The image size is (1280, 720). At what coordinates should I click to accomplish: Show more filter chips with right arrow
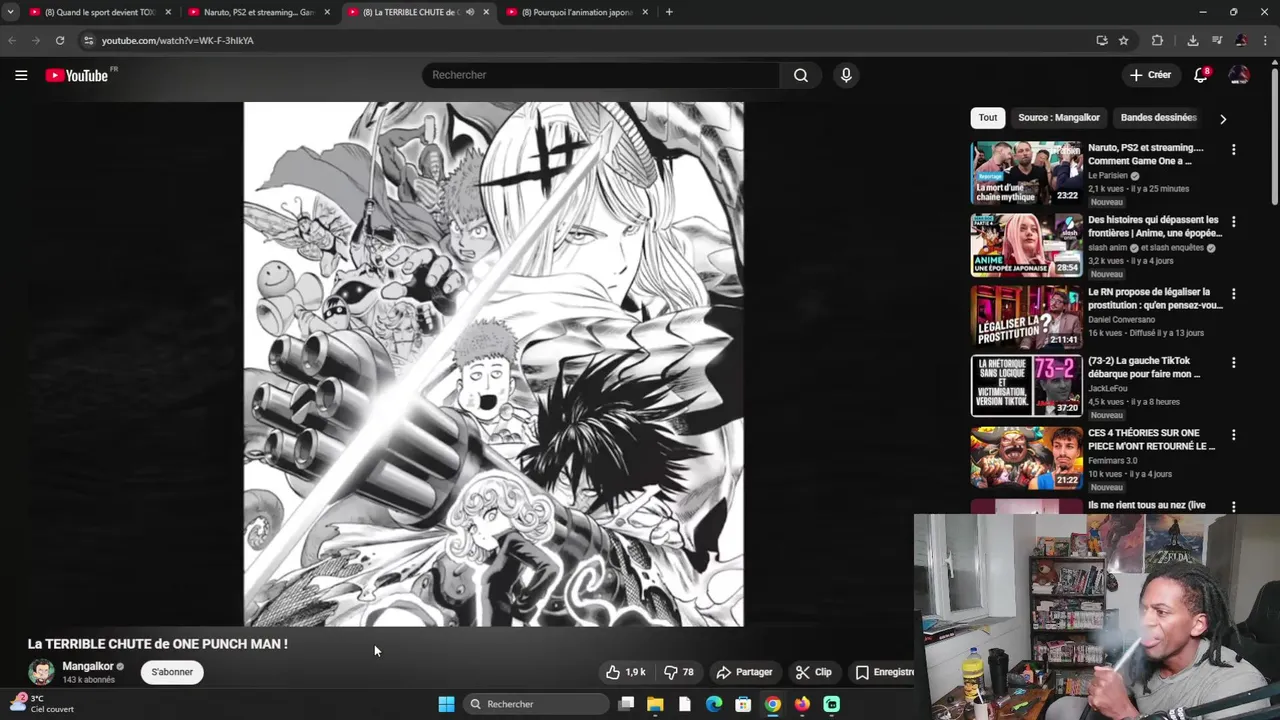pyautogui.click(x=1222, y=119)
